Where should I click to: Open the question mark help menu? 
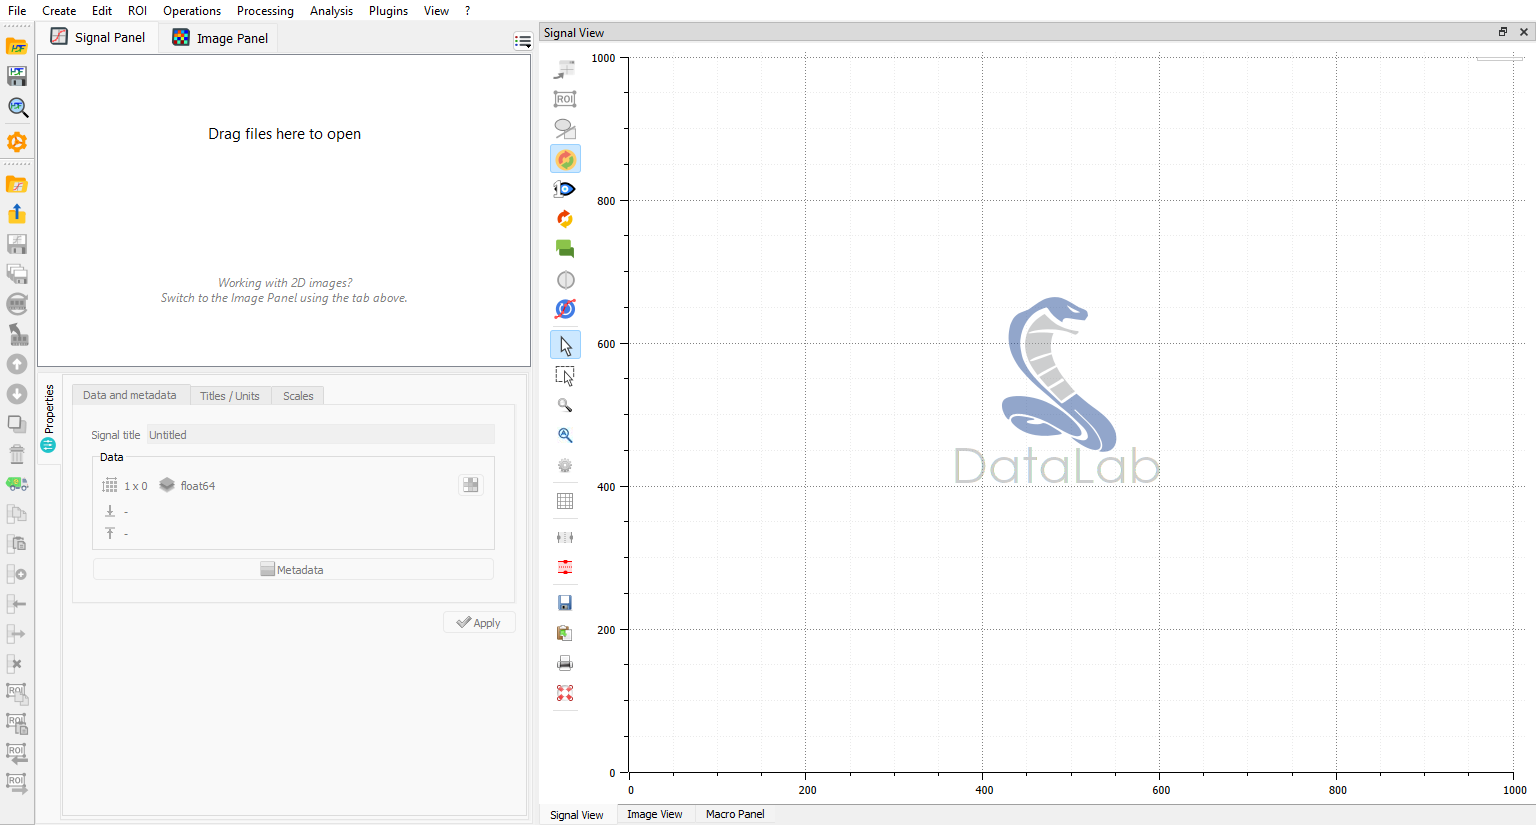tap(467, 11)
